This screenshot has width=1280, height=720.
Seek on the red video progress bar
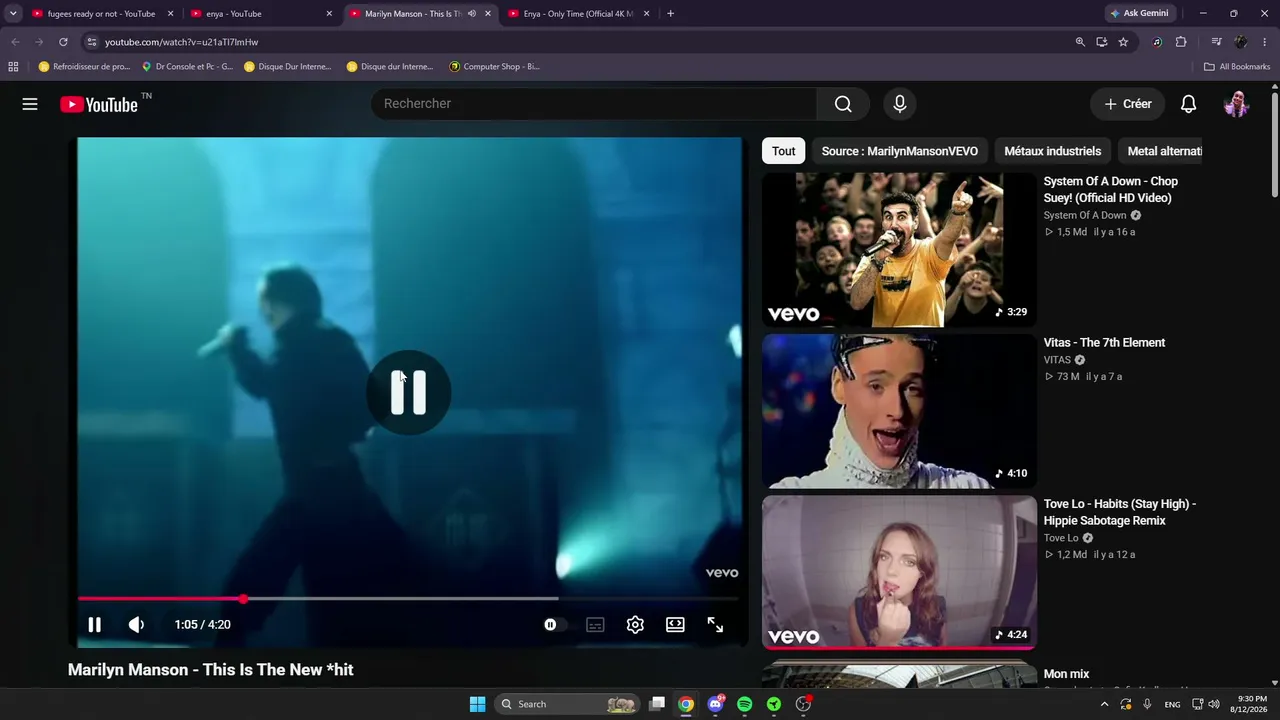(x=408, y=599)
